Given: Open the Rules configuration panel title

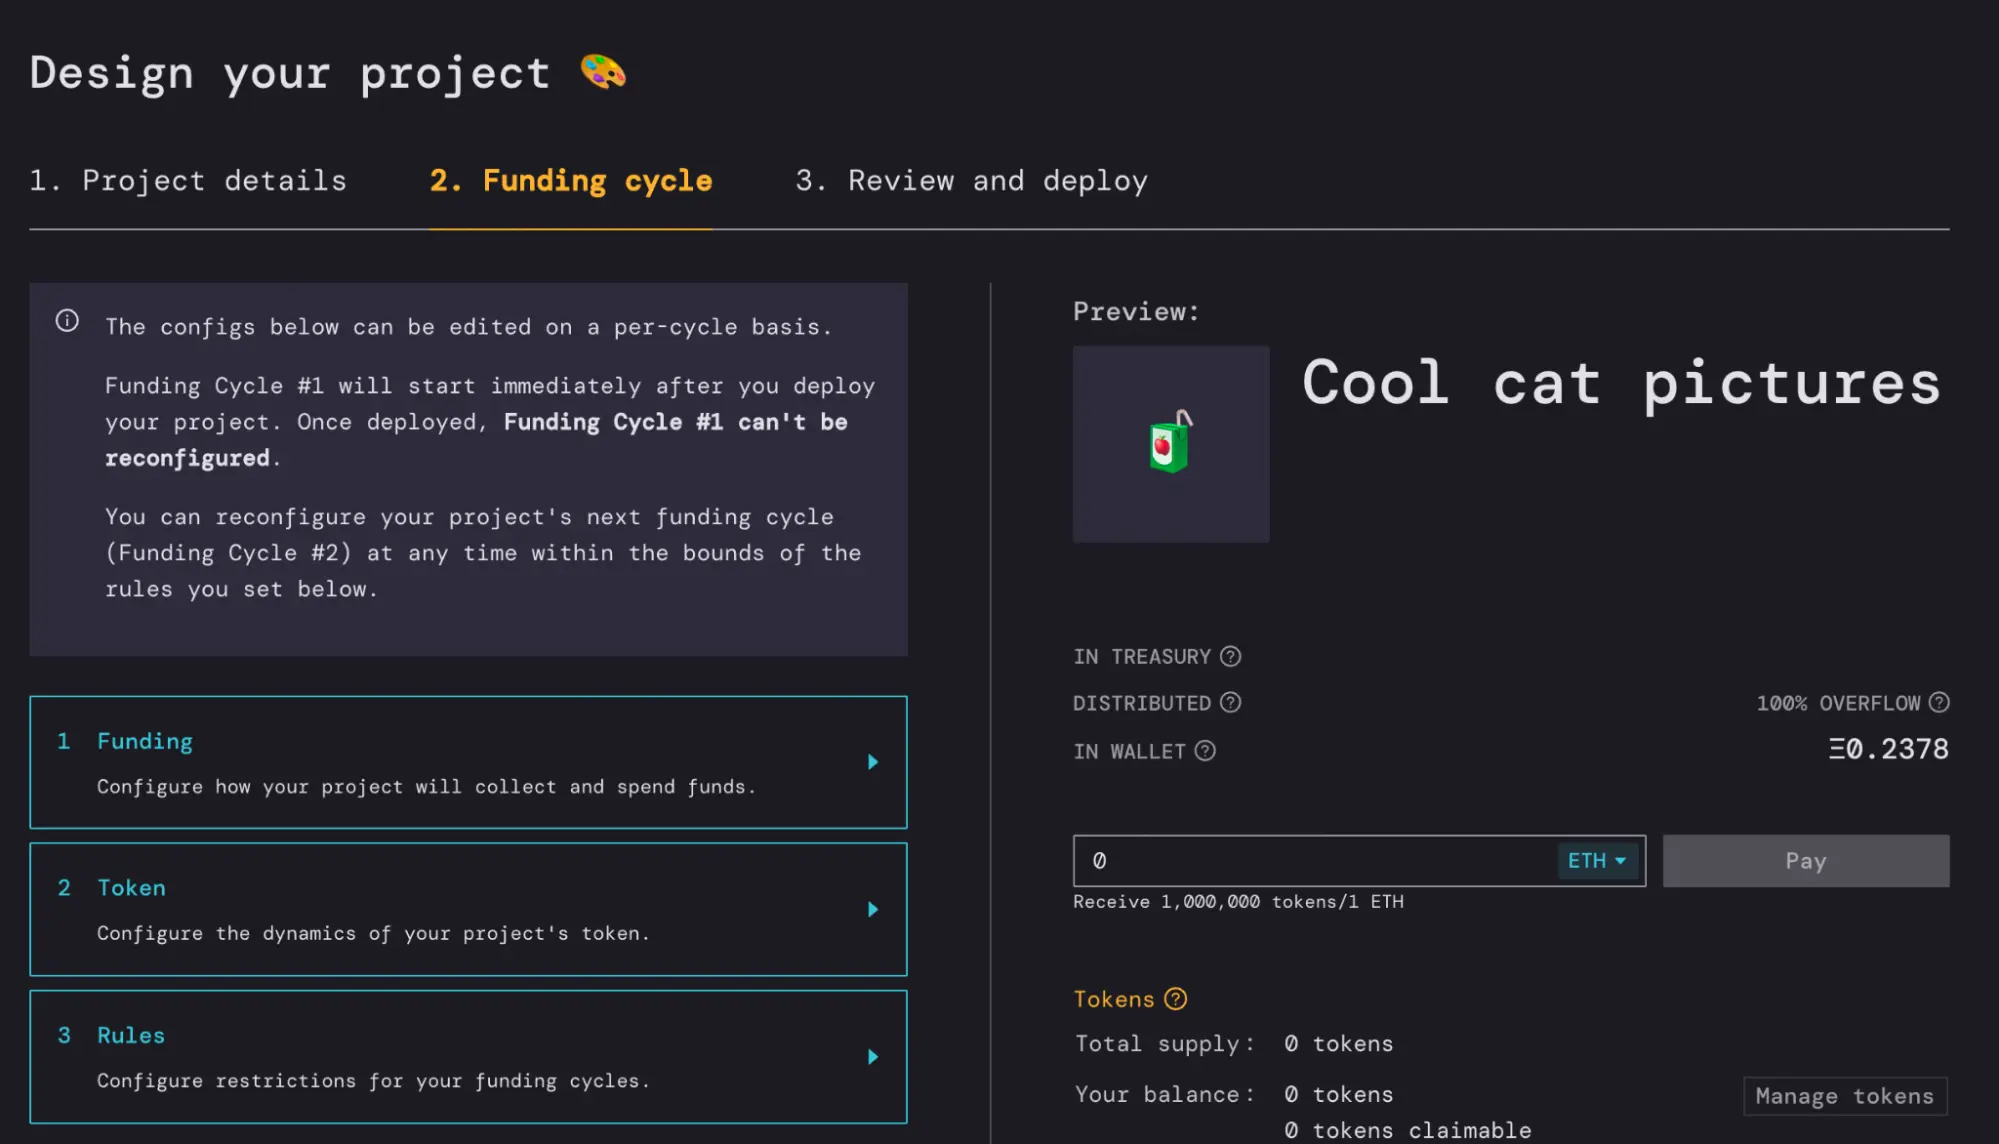Looking at the screenshot, I should (x=131, y=1035).
